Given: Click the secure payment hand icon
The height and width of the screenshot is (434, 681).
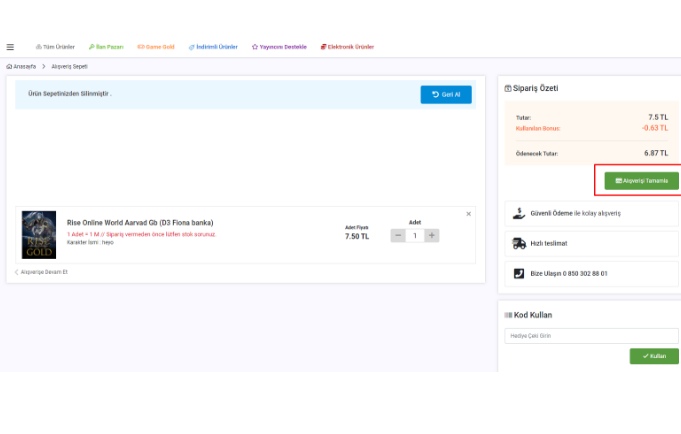Looking at the screenshot, I should (519, 213).
